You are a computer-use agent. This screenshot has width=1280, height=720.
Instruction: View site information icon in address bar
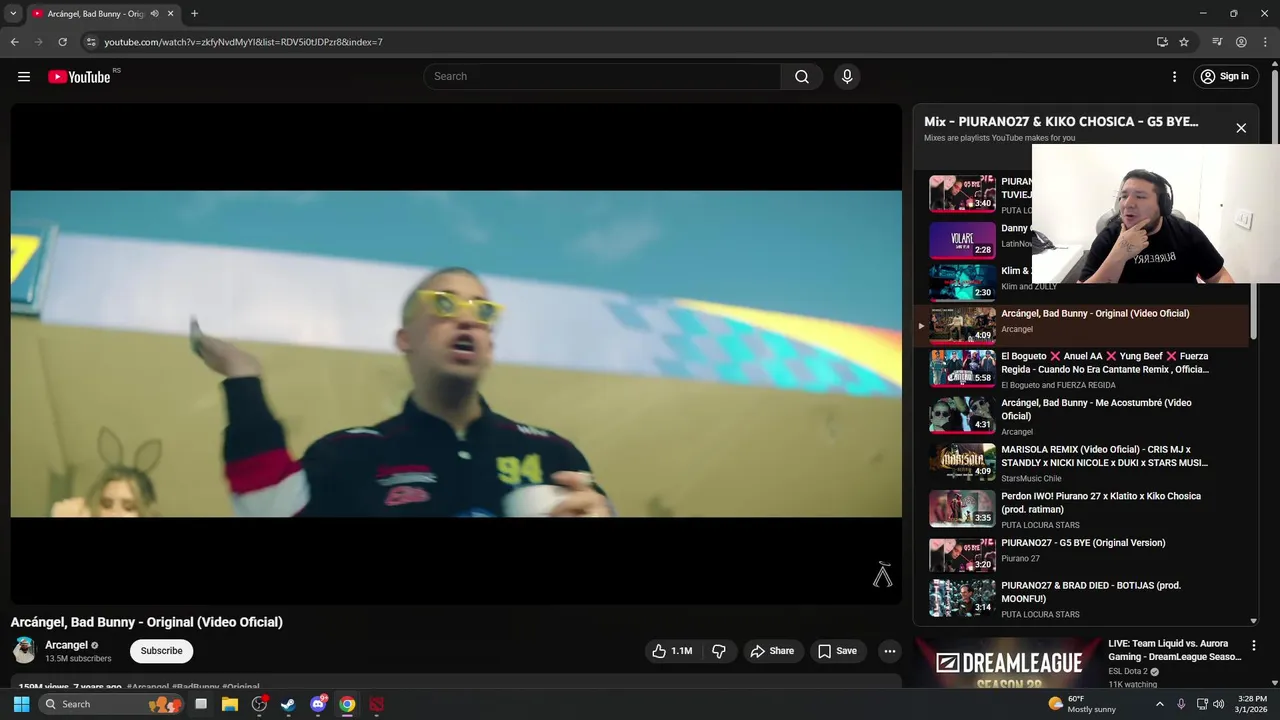pos(91,42)
